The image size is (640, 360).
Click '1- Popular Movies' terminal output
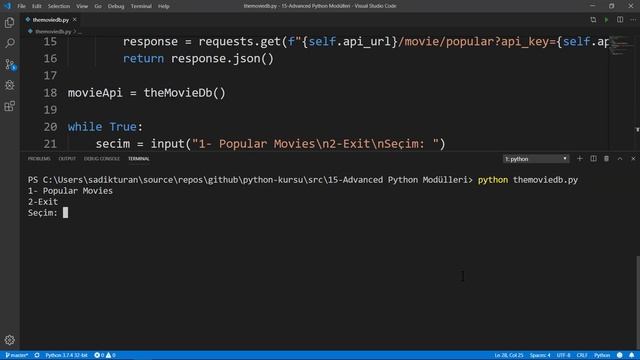(70, 191)
